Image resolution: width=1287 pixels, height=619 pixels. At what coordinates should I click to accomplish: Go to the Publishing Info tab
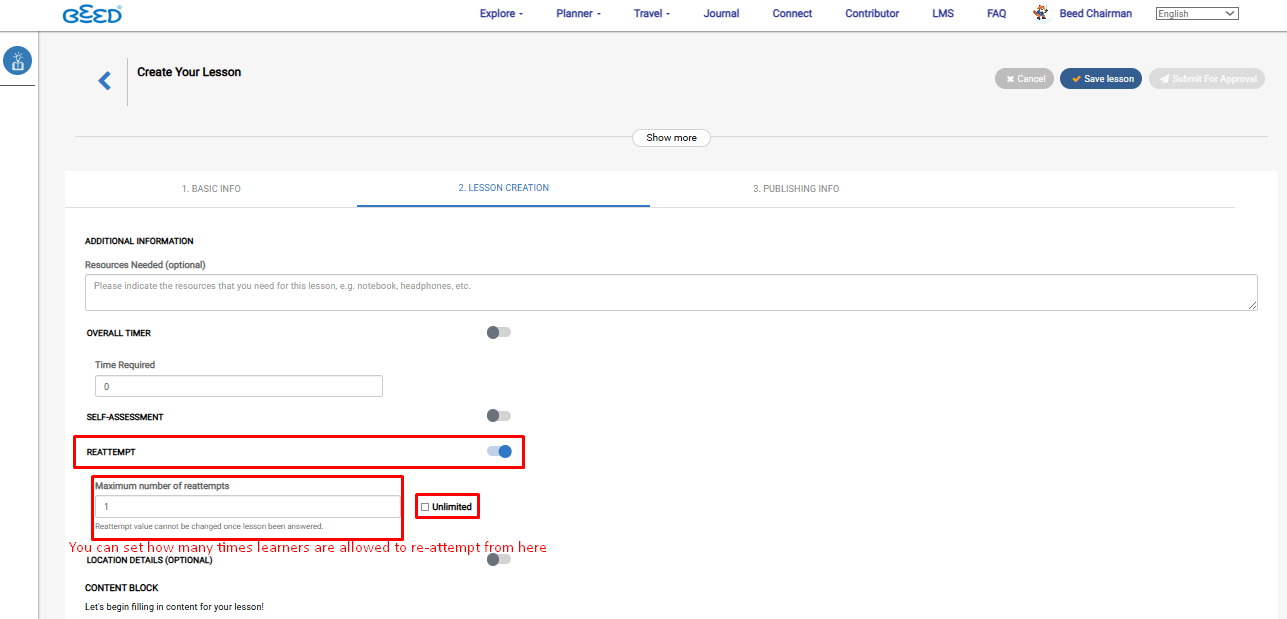[796, 189]
